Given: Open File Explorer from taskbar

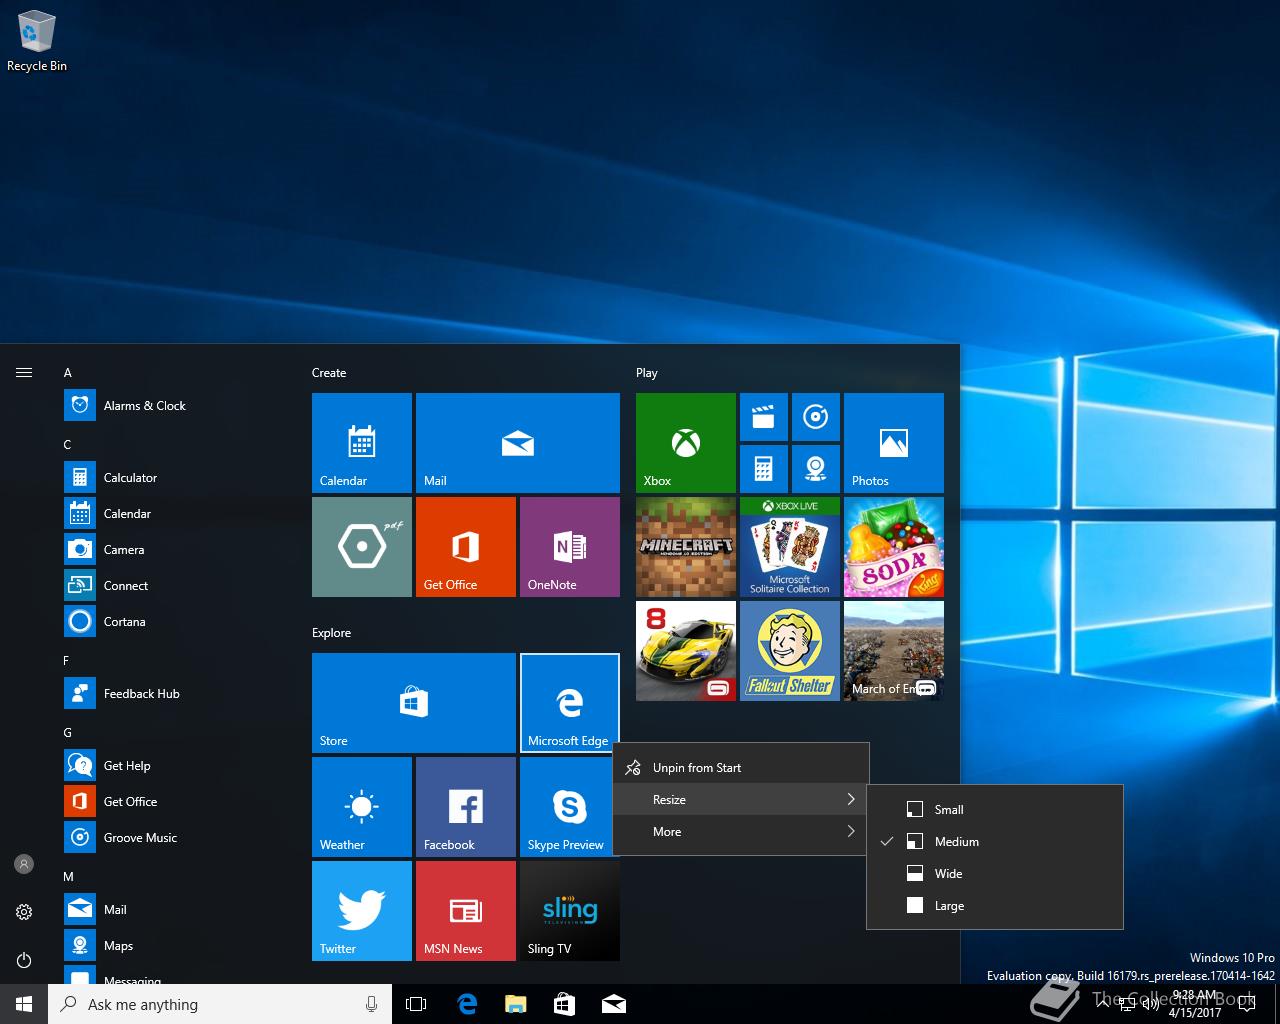Looking at the screenshot, I should tap(515, 1004).
